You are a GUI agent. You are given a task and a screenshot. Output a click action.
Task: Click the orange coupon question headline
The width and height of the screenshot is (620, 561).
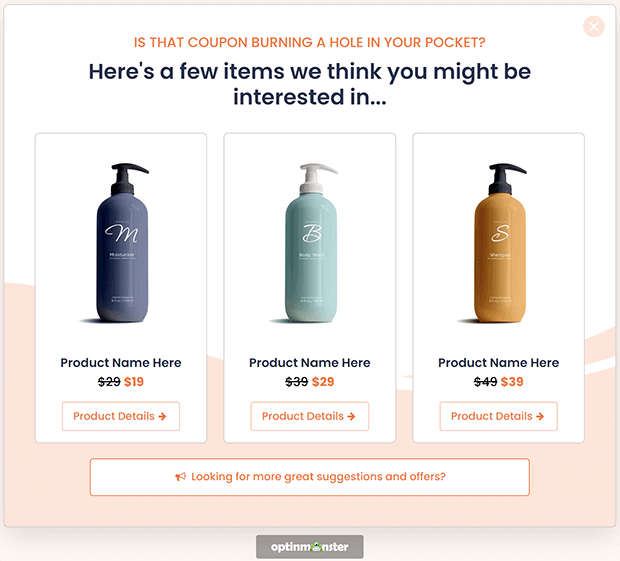tap(310, 42)
